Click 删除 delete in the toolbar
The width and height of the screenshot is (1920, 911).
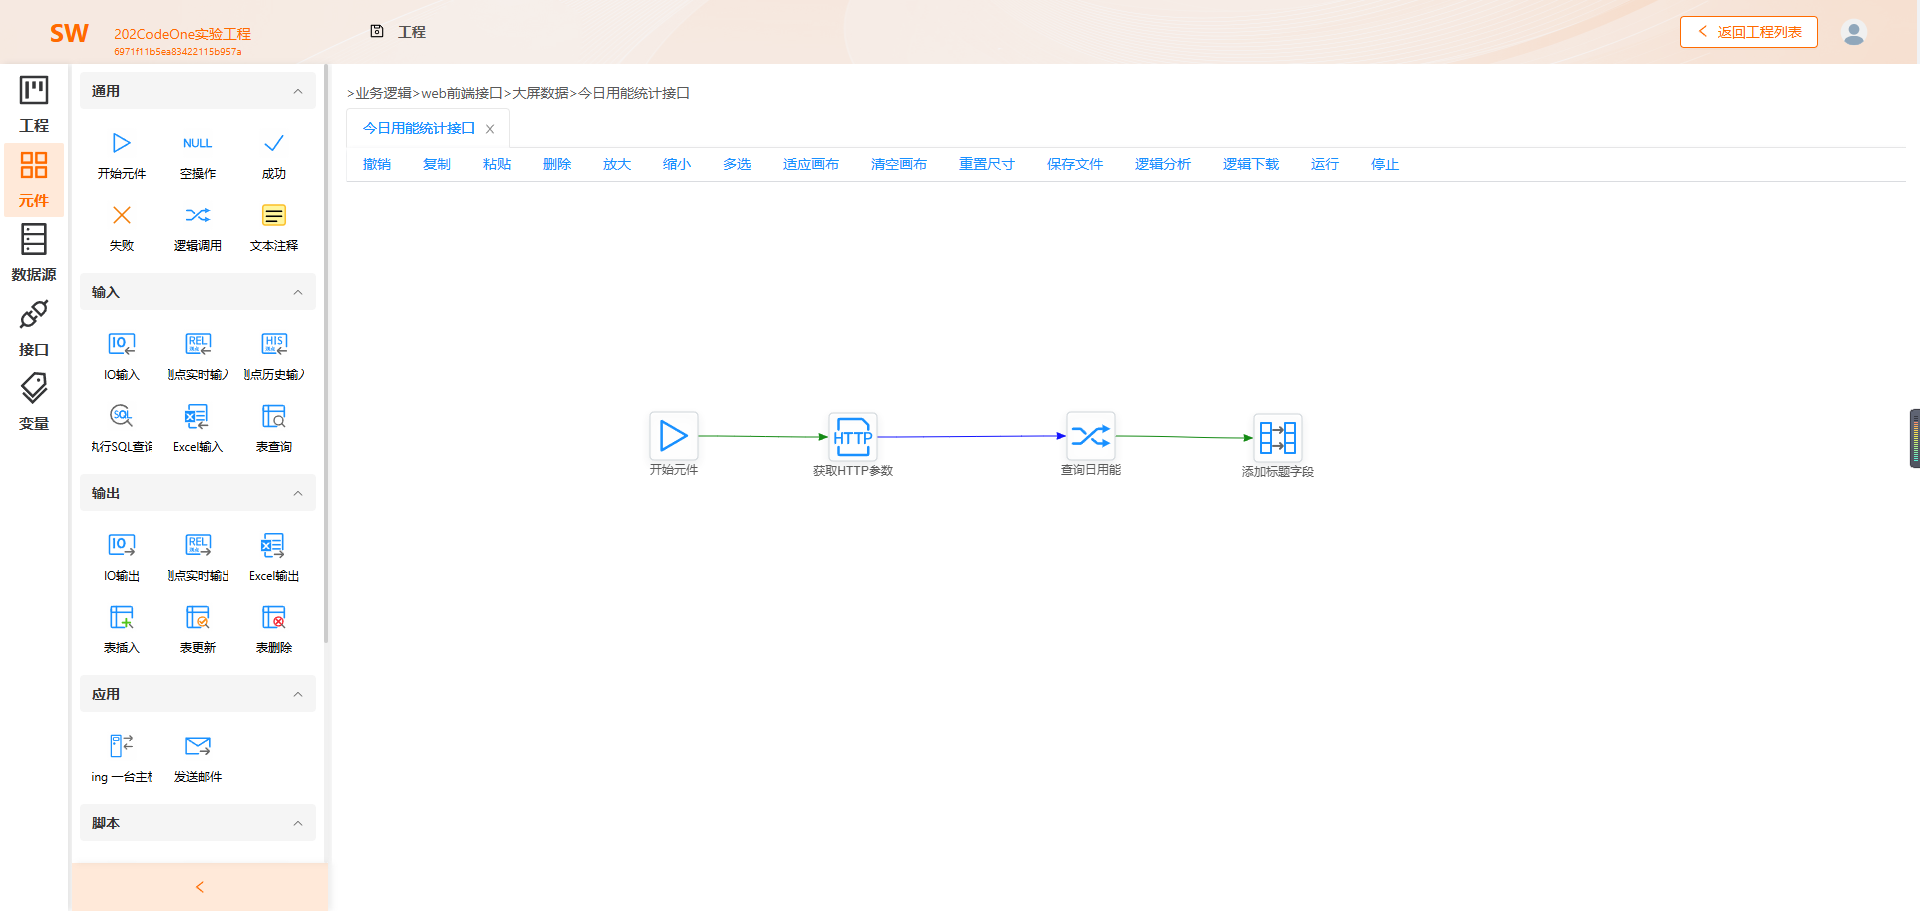pos(557,164)
